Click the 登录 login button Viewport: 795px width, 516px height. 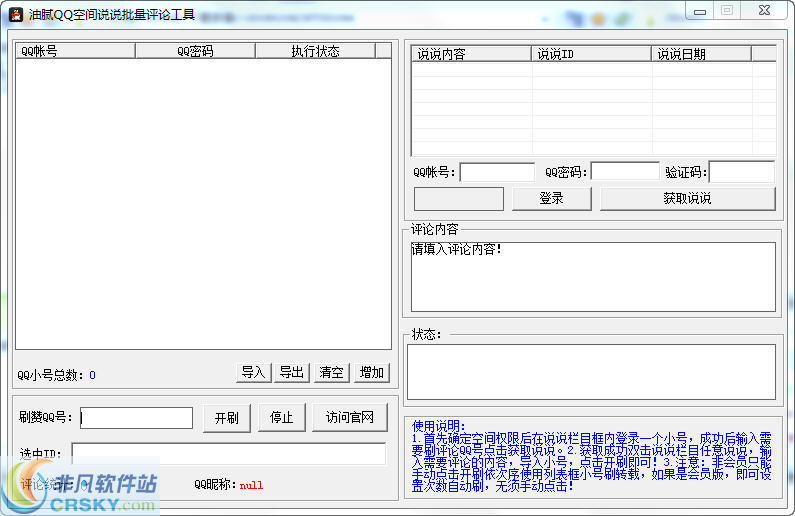coord(551,198)
